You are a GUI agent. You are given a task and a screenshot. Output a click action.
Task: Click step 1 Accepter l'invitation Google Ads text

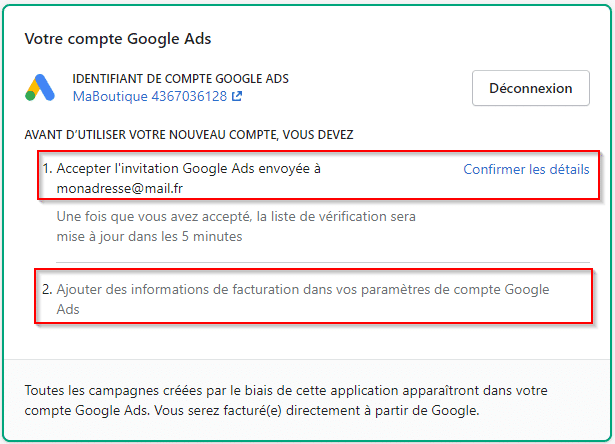coord(188,169)
